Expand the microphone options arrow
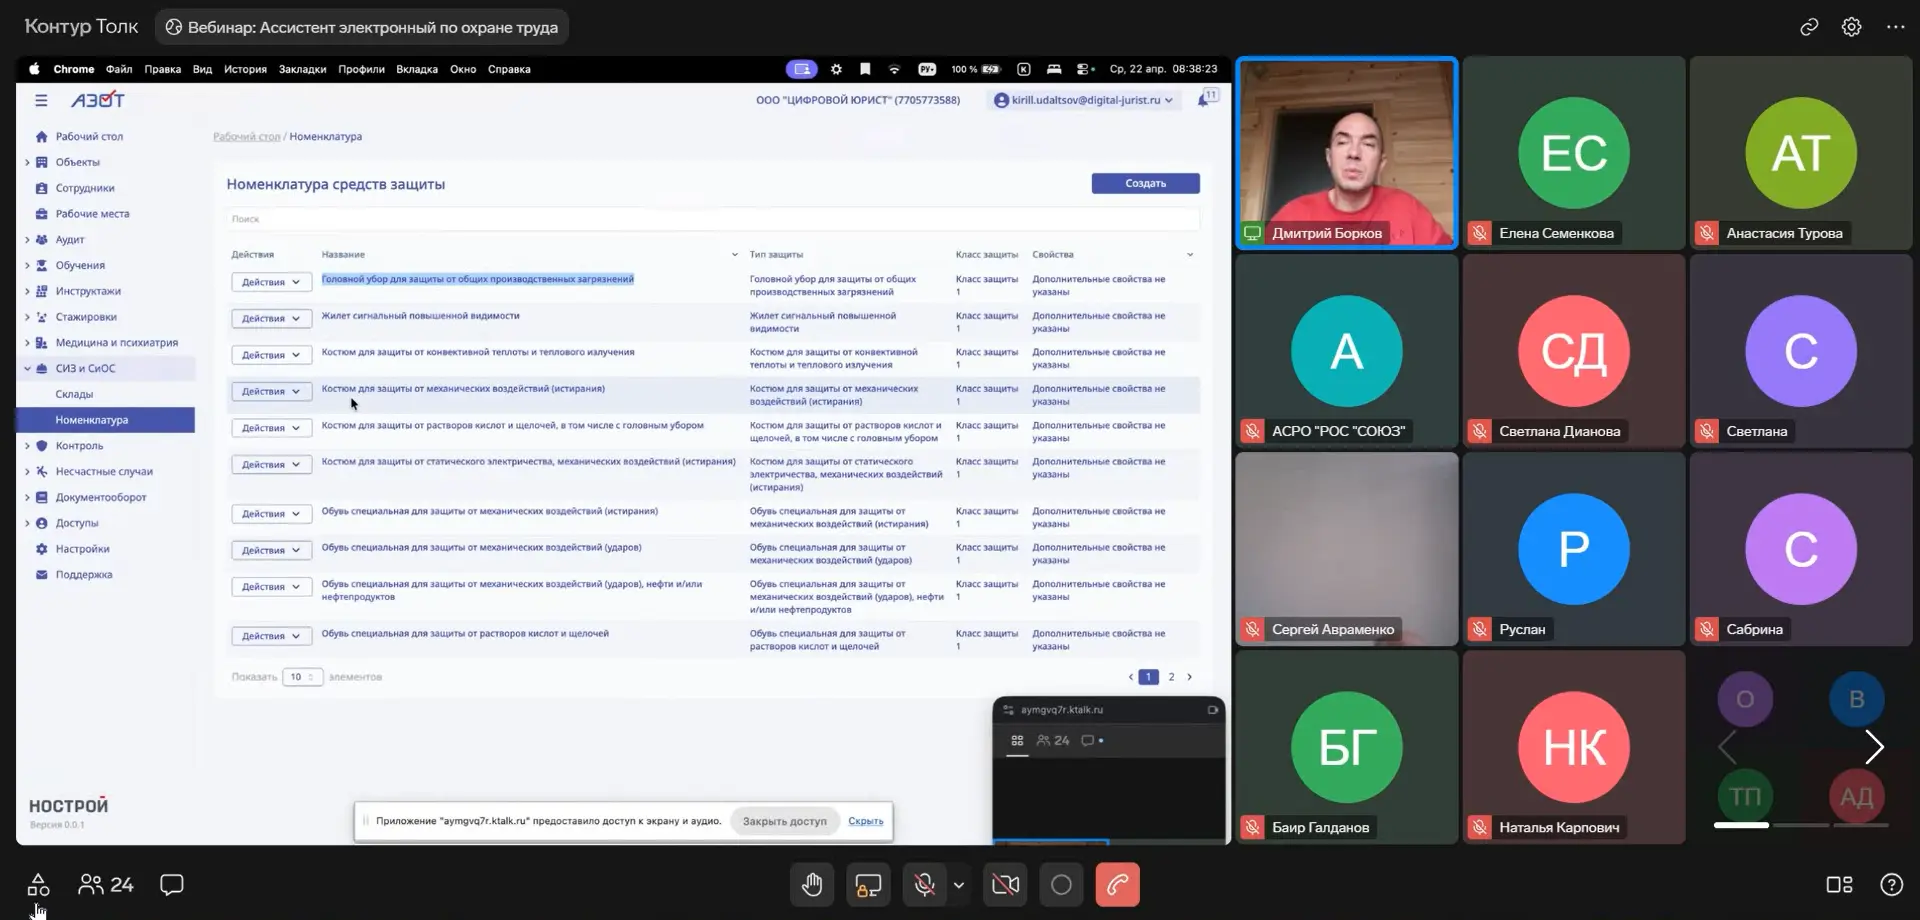Screen dimensions: 1920x920 [959, 885]
